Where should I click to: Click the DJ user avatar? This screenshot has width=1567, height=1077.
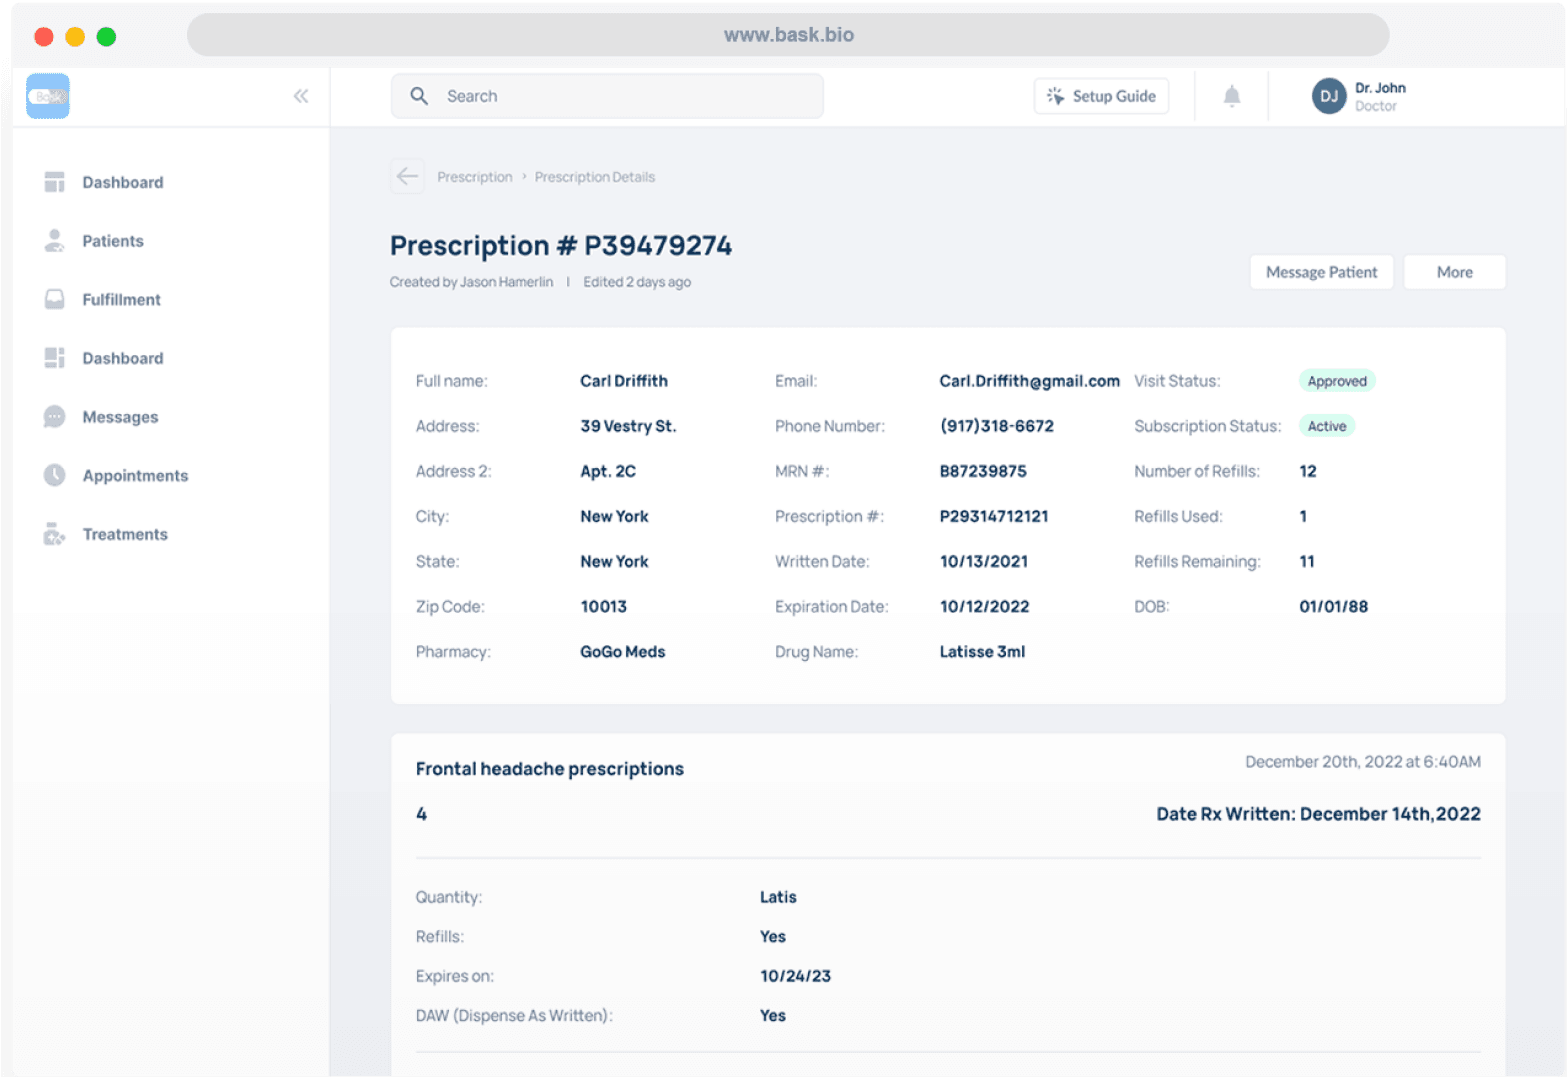coord(1329,96)
